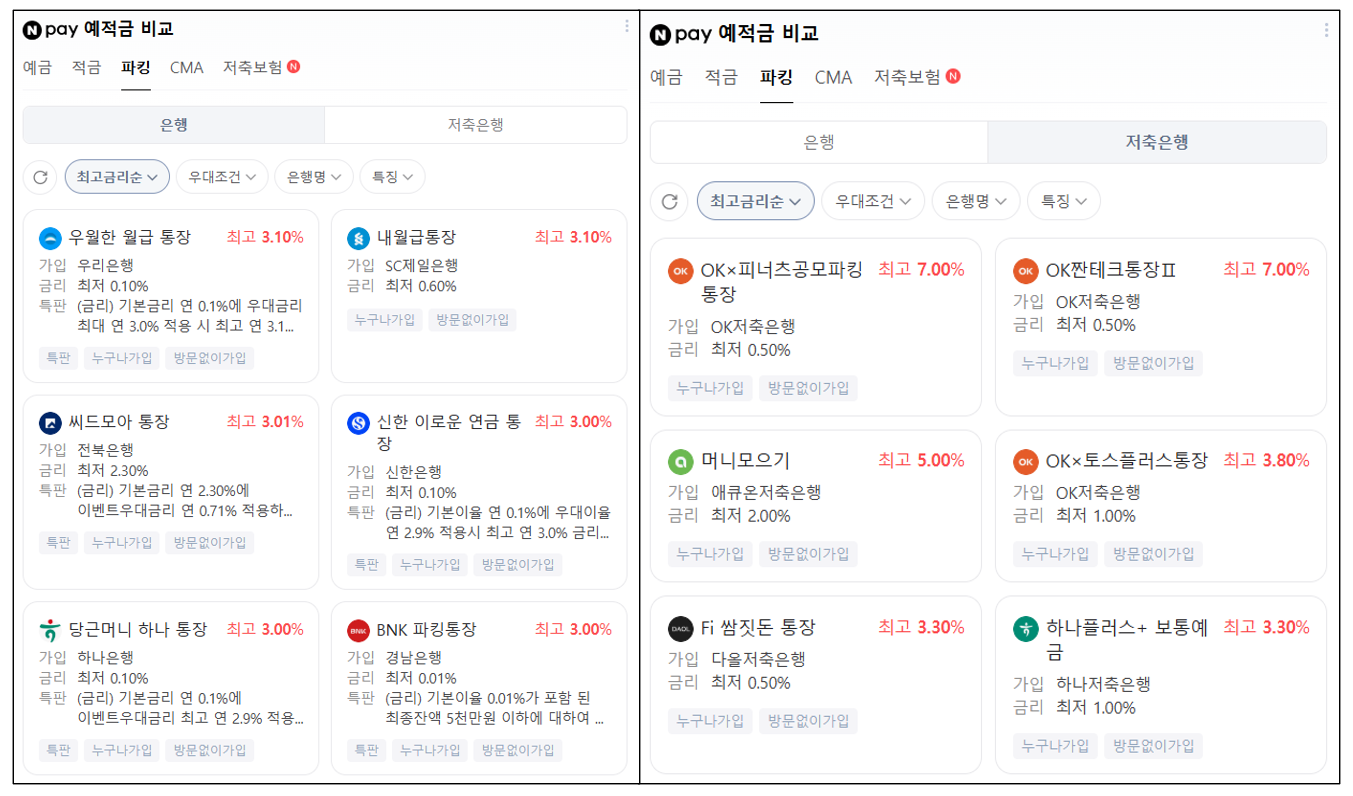This screenshot has width=1353, height=796.
Task: Select 저축은행 segment in the 저축은행 listing panel
Action: (x=1157, y=142)
